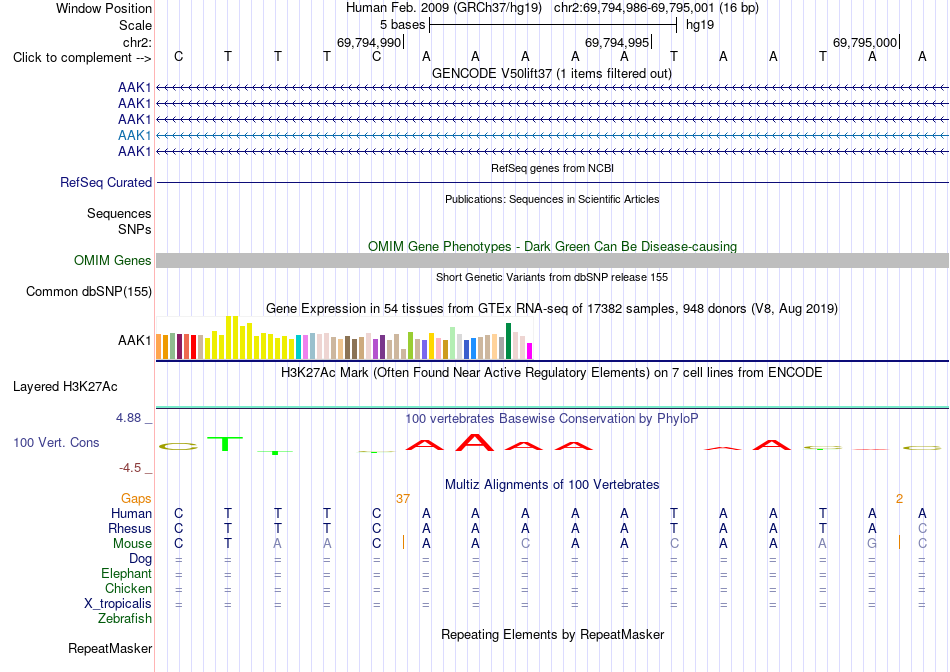The image size is (950, 672).
Task: Click the 69,794,995 position marker
Action: coord(617,42)
